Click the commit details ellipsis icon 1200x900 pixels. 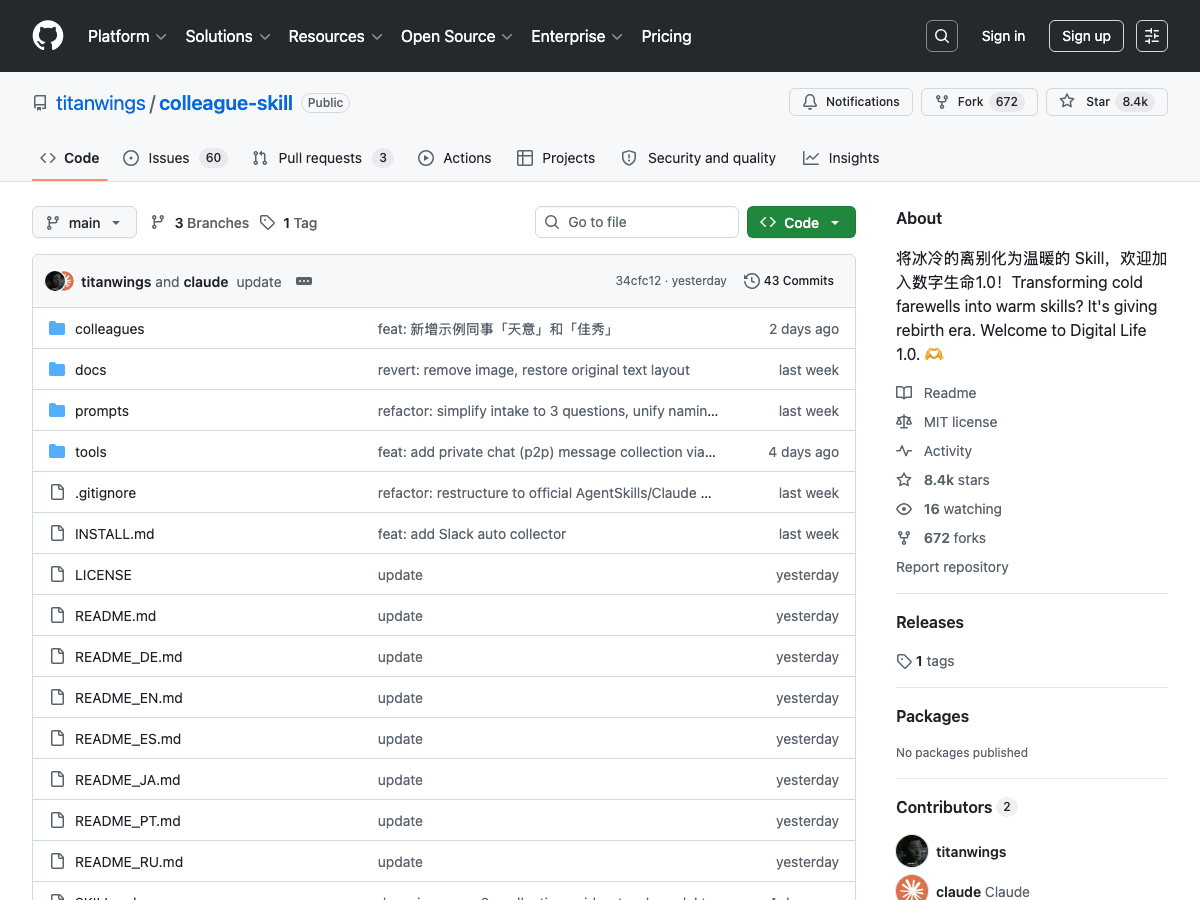click(304, 281)
